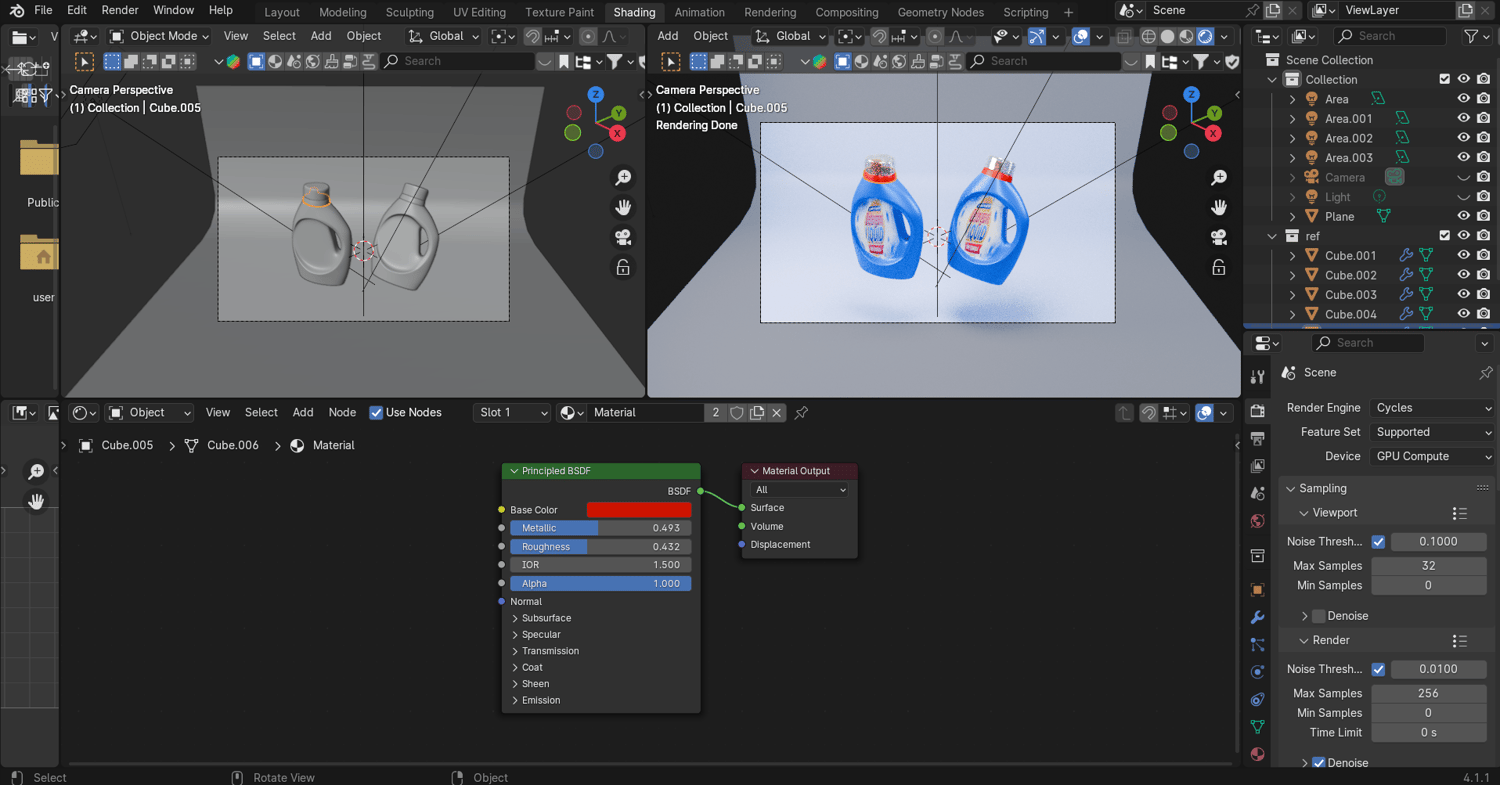The height and width of the screenshot is (785, 1500).
Task: Toggle the Use Nodes checkbox
Action: click(x=376, y=412)
